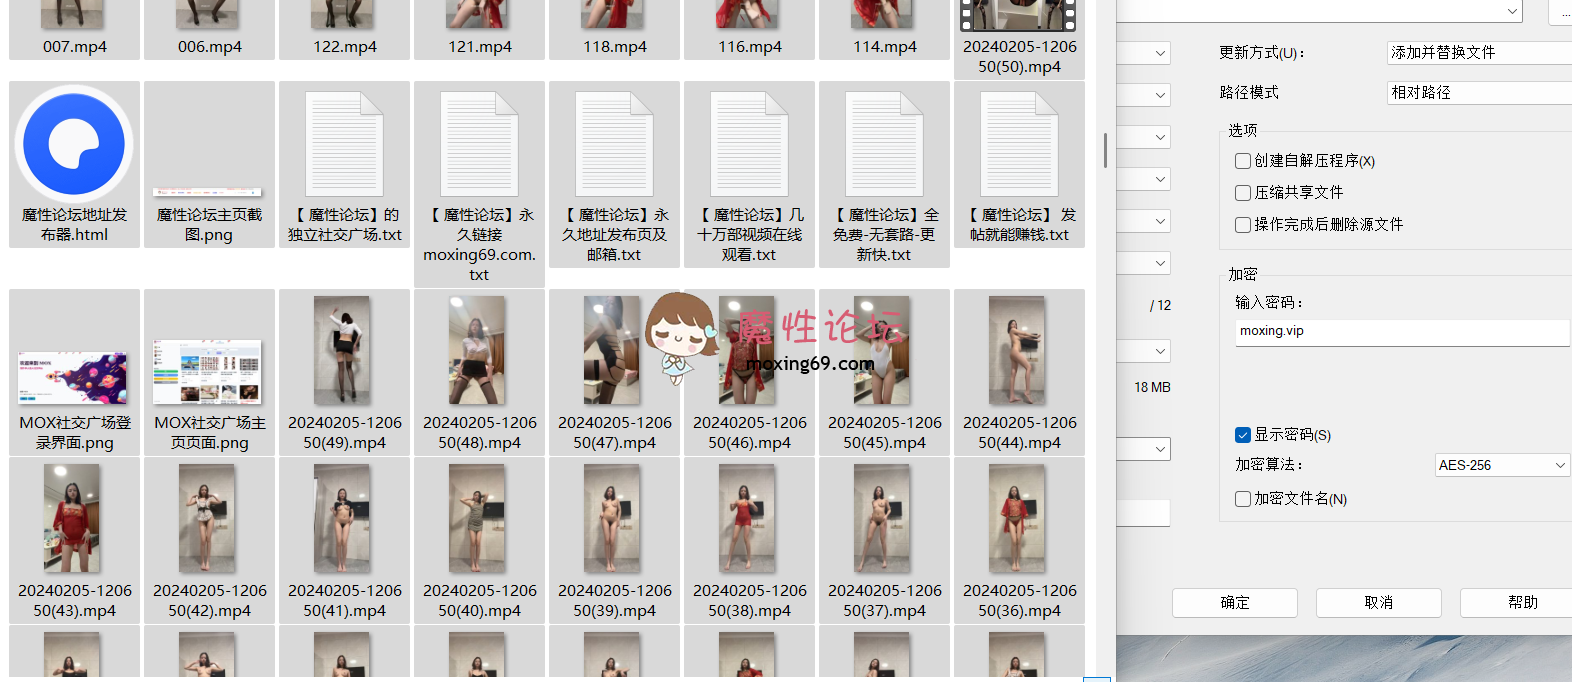Click the 取消 button
This screenshot has width=1572, height=682.
[x=1378, y=603]
